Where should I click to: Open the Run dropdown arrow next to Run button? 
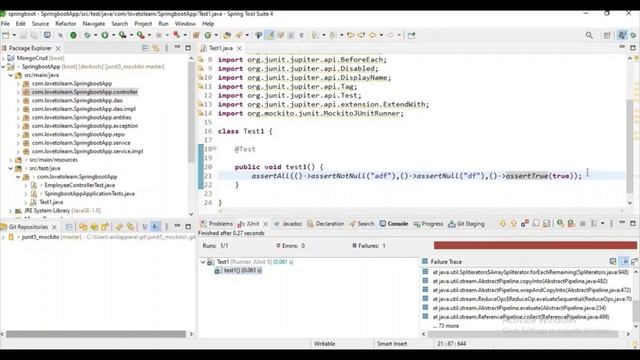click(x=113, y=36)
